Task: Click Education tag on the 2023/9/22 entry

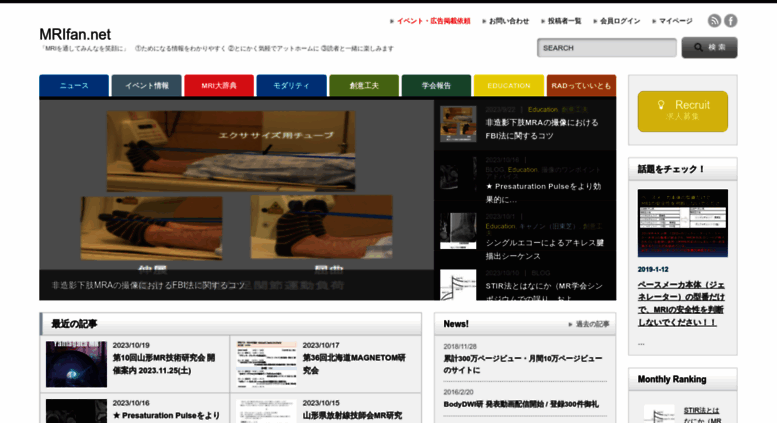Action: (x=543, y=109)
